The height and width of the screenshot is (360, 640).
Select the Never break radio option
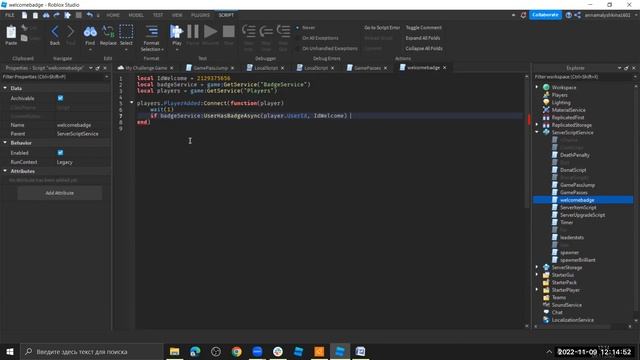coord(298,28)
